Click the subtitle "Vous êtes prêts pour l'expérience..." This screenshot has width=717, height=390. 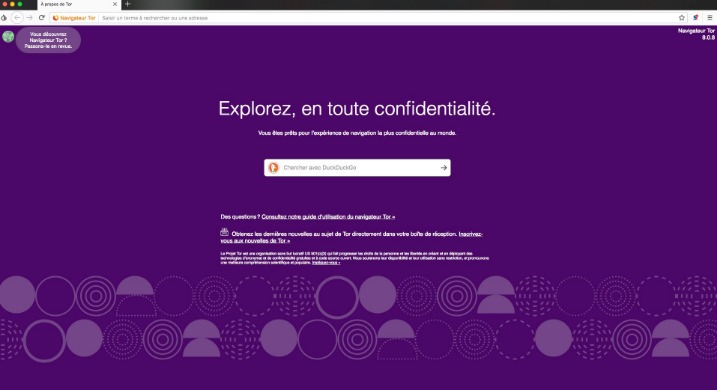(x=357, y=133)
